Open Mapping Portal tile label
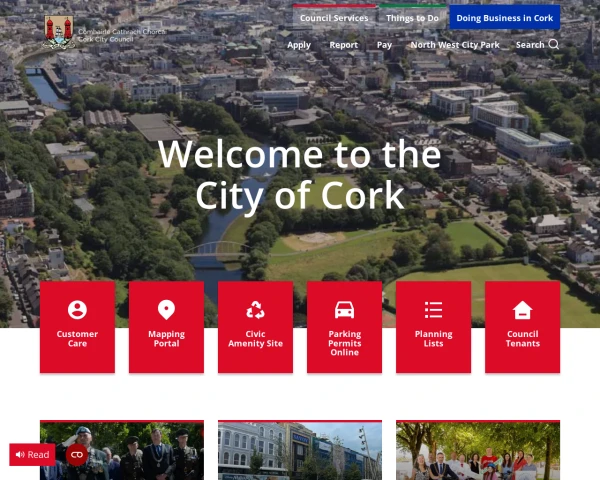The height and width of the screenshot is (480, 600). point(166,338)
